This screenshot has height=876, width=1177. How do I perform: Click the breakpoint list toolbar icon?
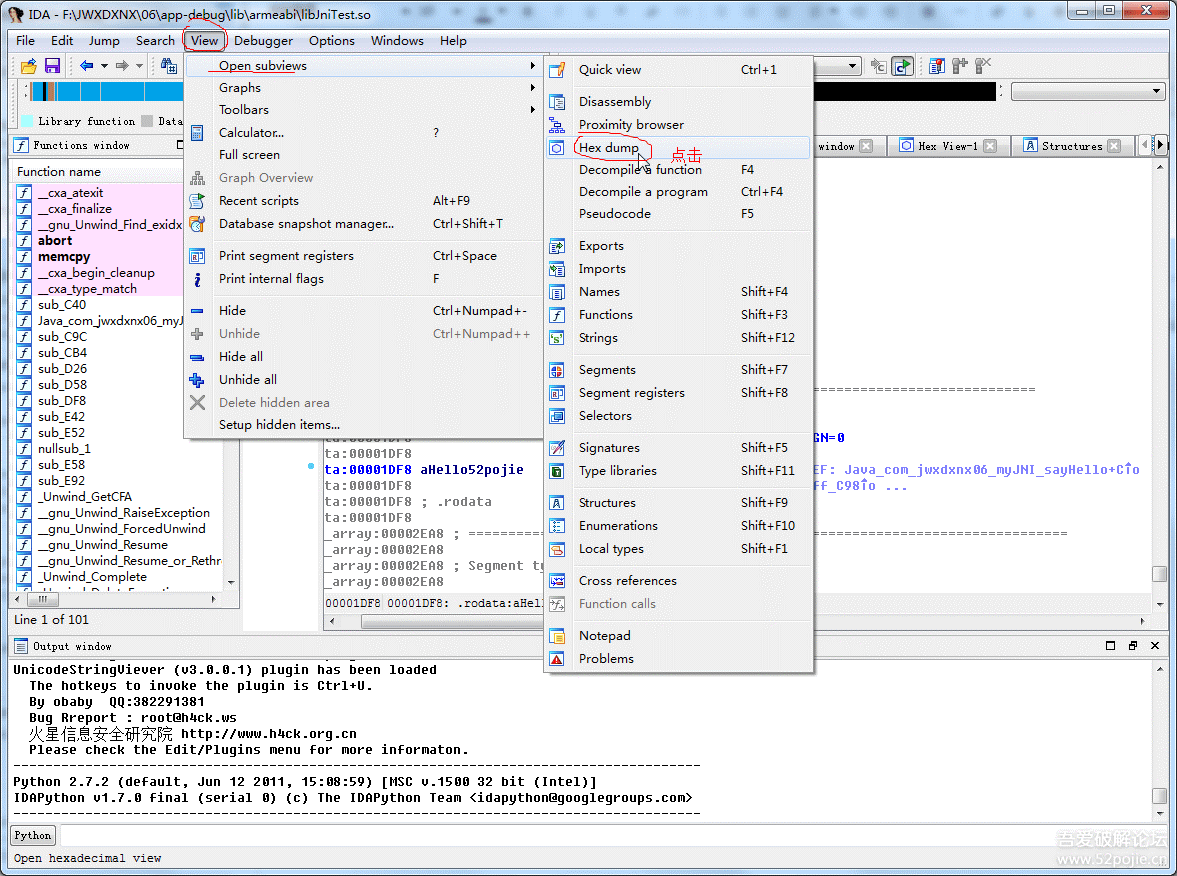tap(936, 66)
